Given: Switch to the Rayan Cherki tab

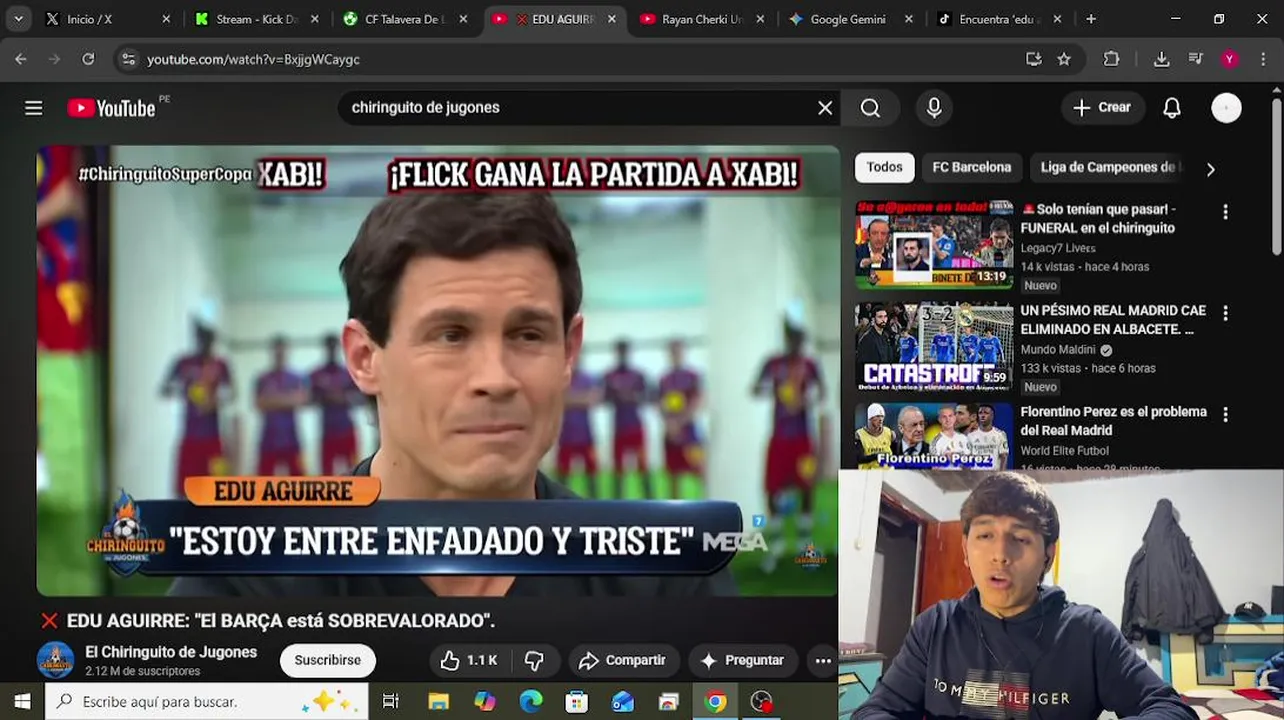Looking at the screenshot, I should [702, 19].
